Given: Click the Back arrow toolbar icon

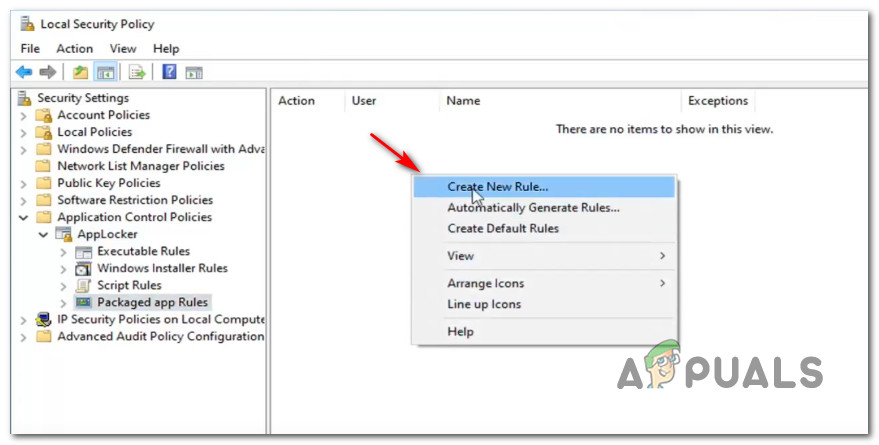Looking at the screenshot, I should (24, 72).
